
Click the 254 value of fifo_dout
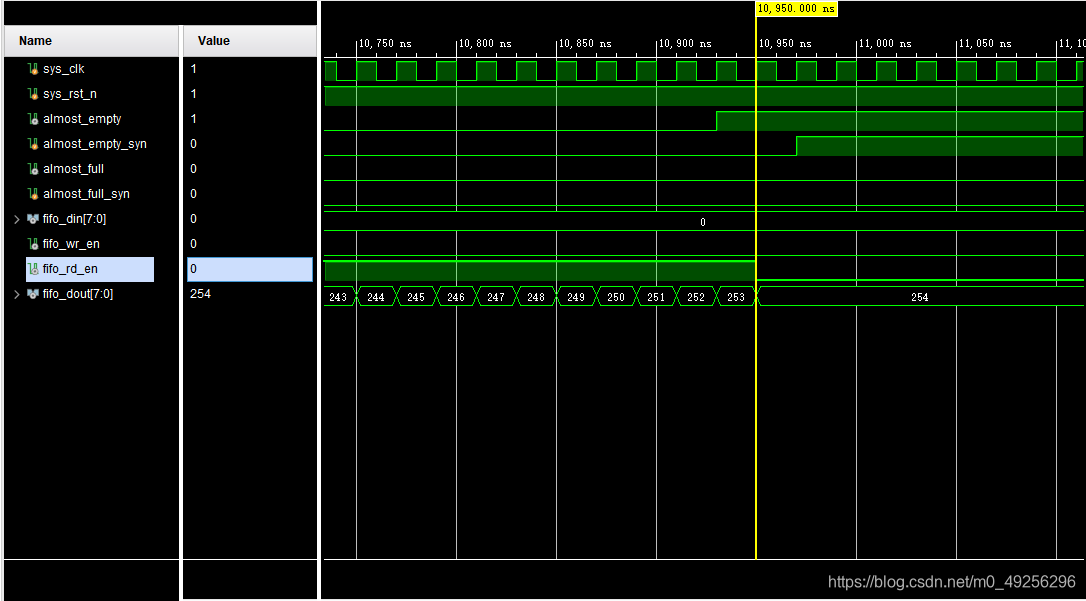tap(200, 294)
